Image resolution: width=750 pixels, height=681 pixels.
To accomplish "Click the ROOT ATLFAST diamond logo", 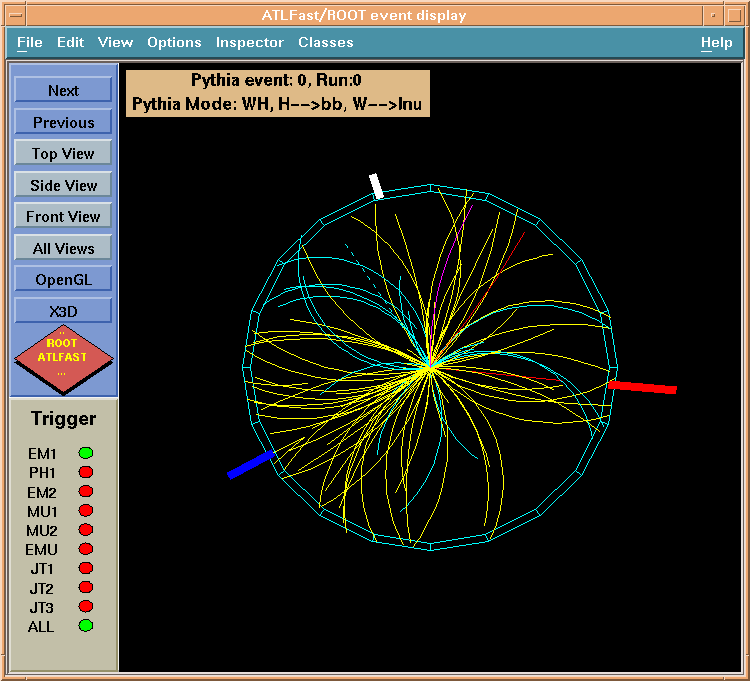I will 63,357.
